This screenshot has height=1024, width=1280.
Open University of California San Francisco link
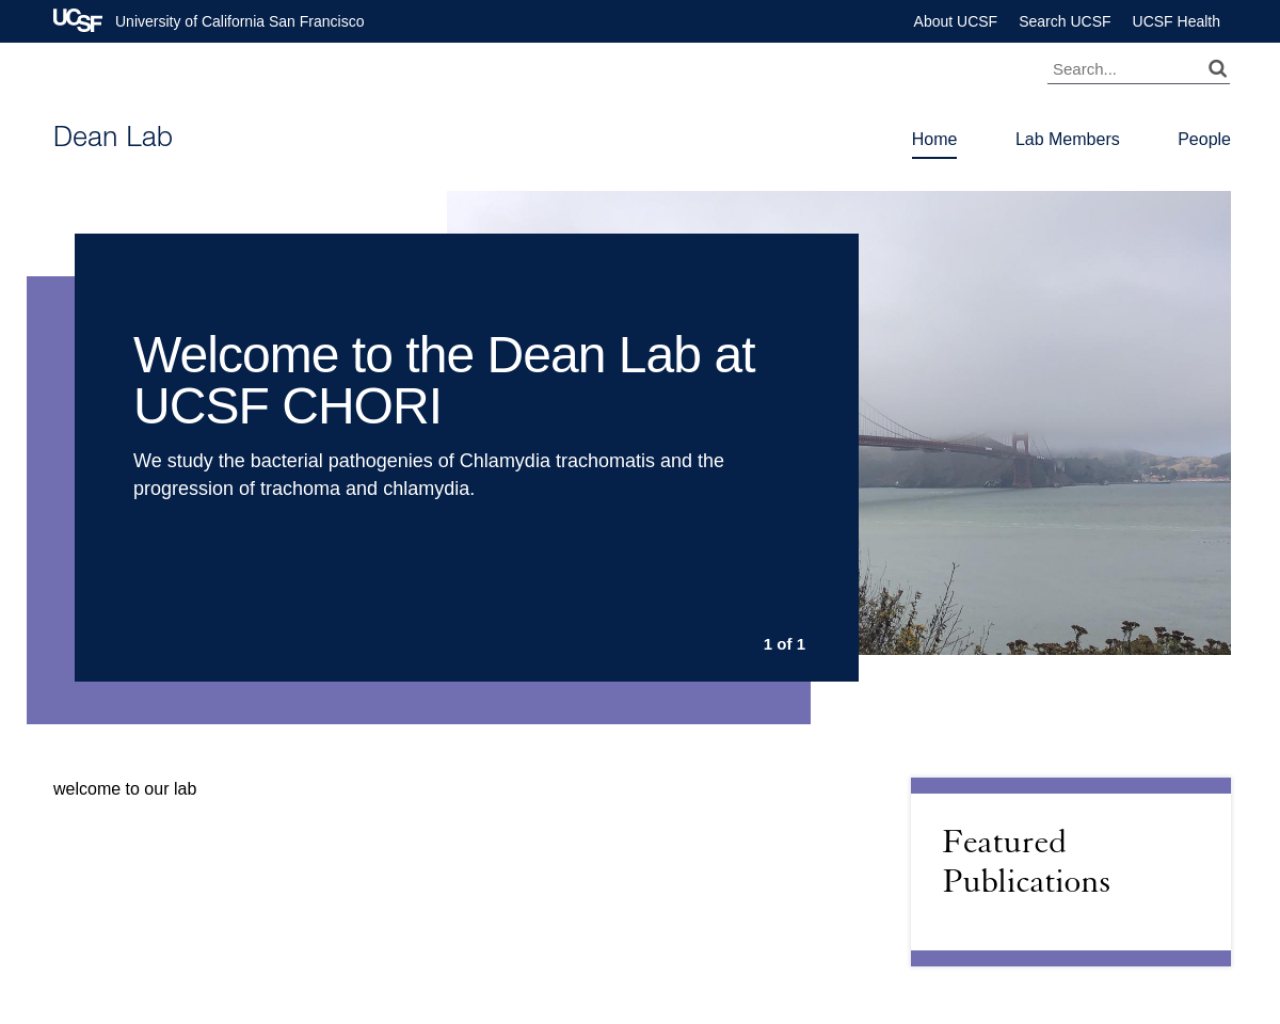point(239,21)
